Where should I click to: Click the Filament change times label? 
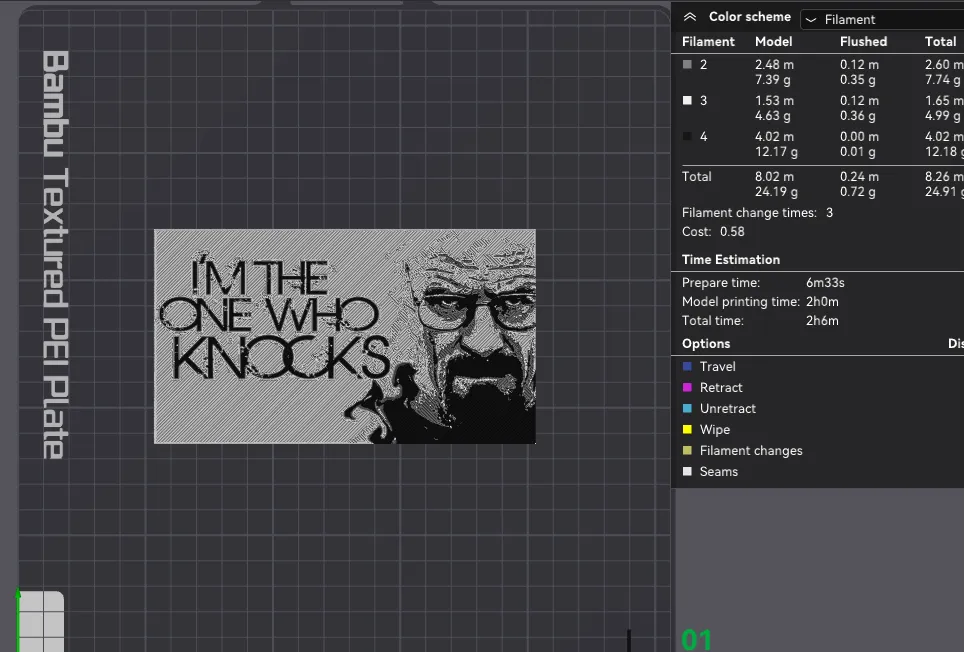[749, 213]
